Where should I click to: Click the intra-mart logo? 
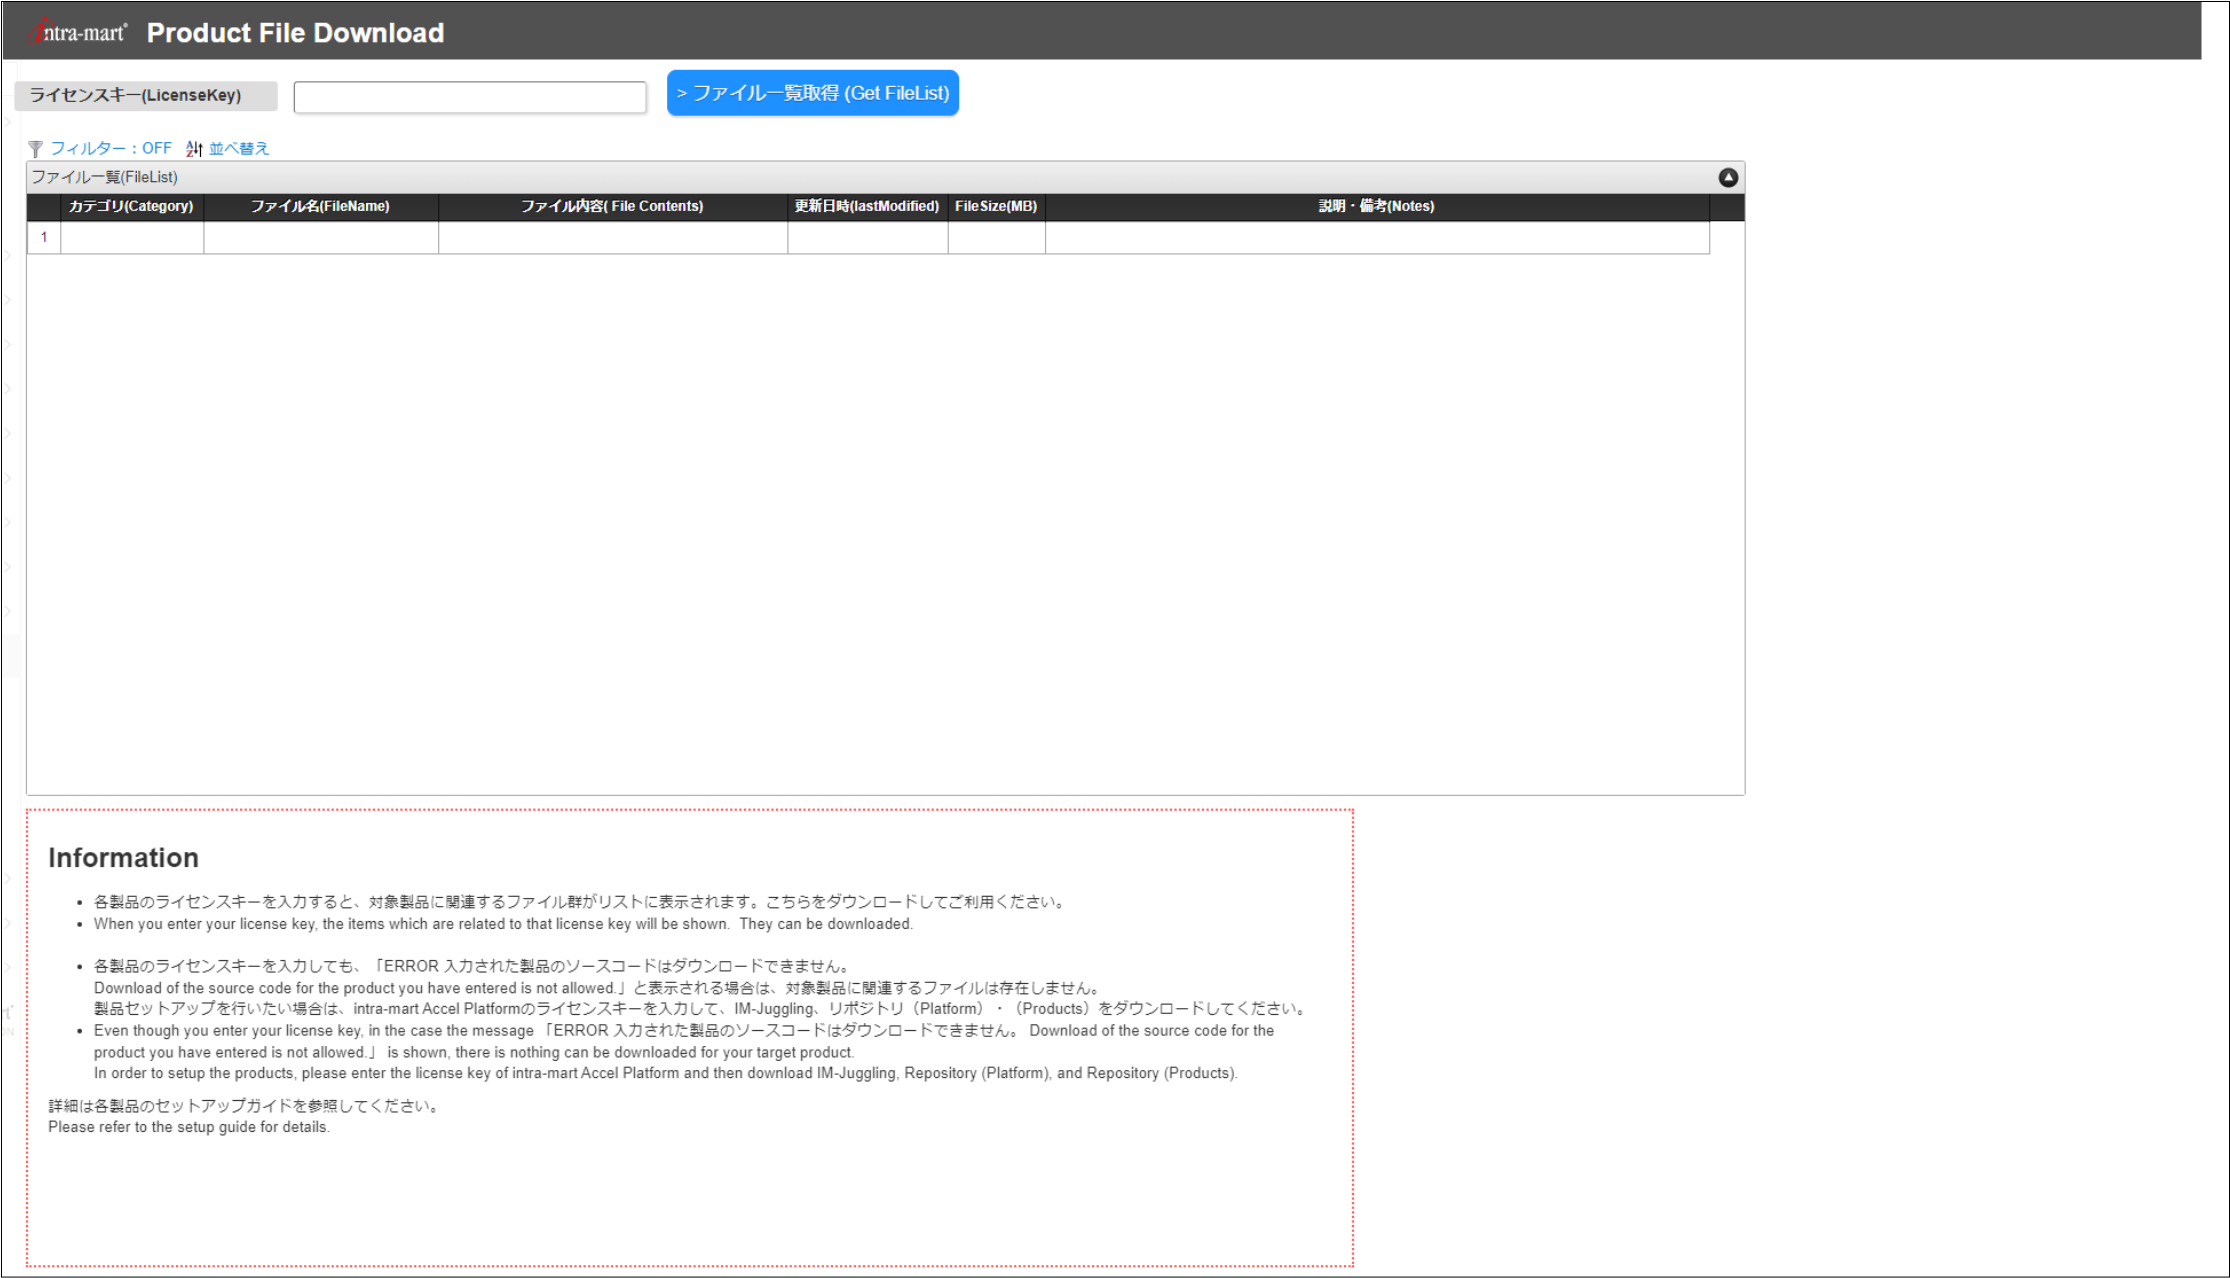(79, 32)
